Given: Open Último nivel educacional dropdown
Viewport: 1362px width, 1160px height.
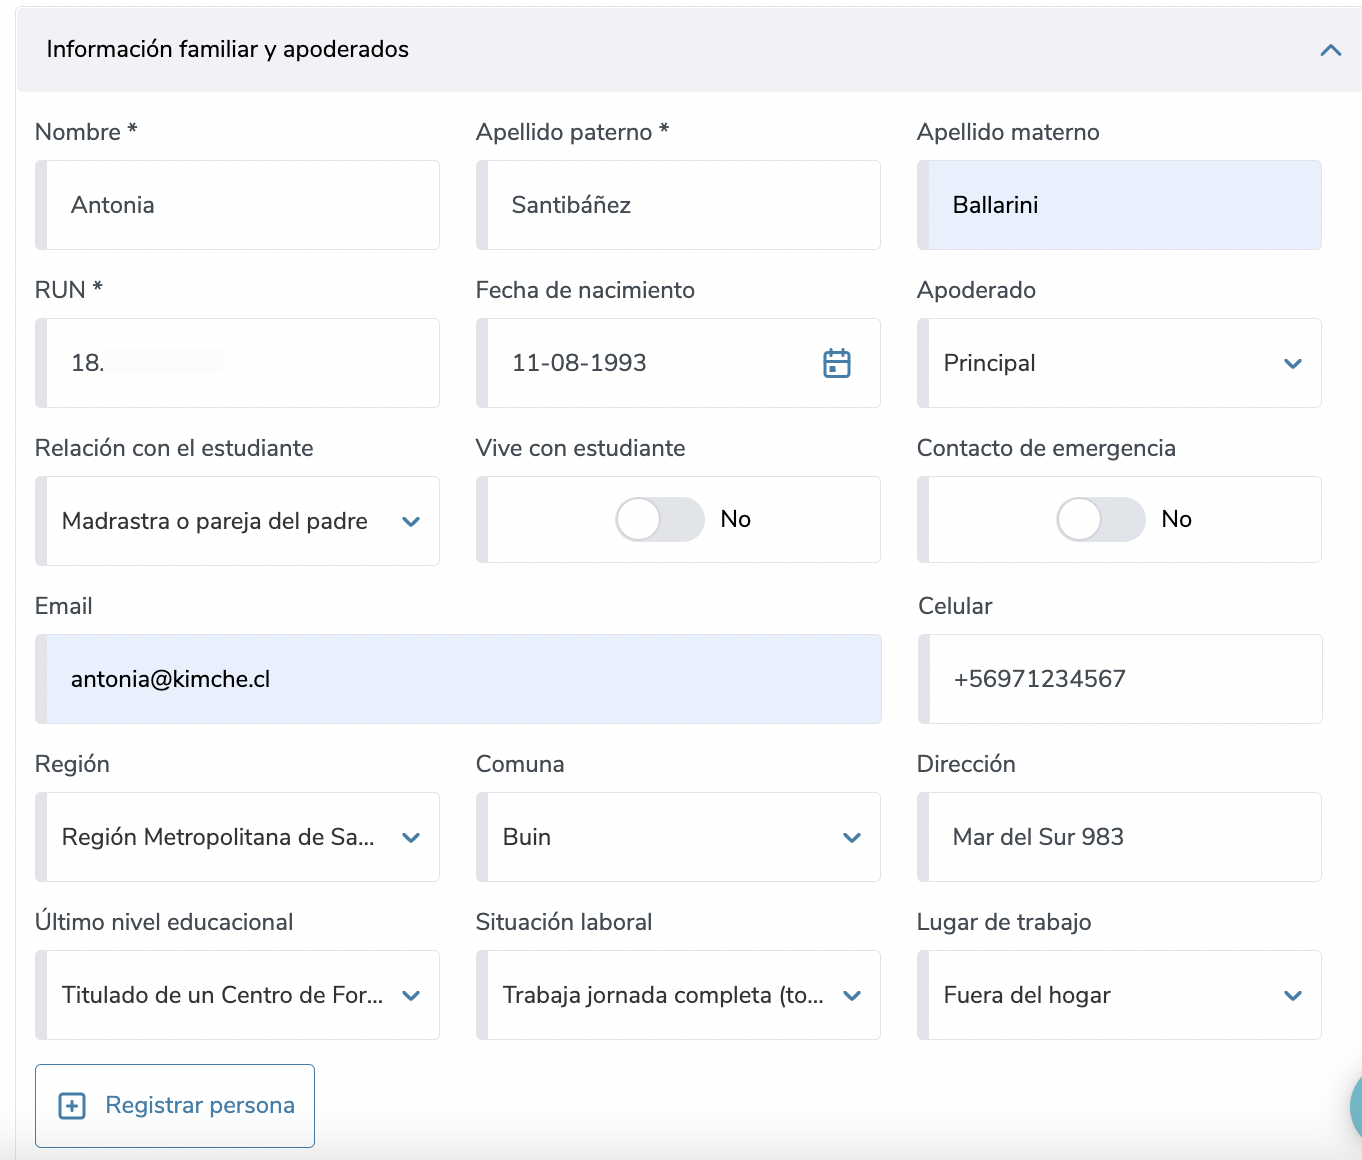Looking at the screenshot, I should [238, 995].
